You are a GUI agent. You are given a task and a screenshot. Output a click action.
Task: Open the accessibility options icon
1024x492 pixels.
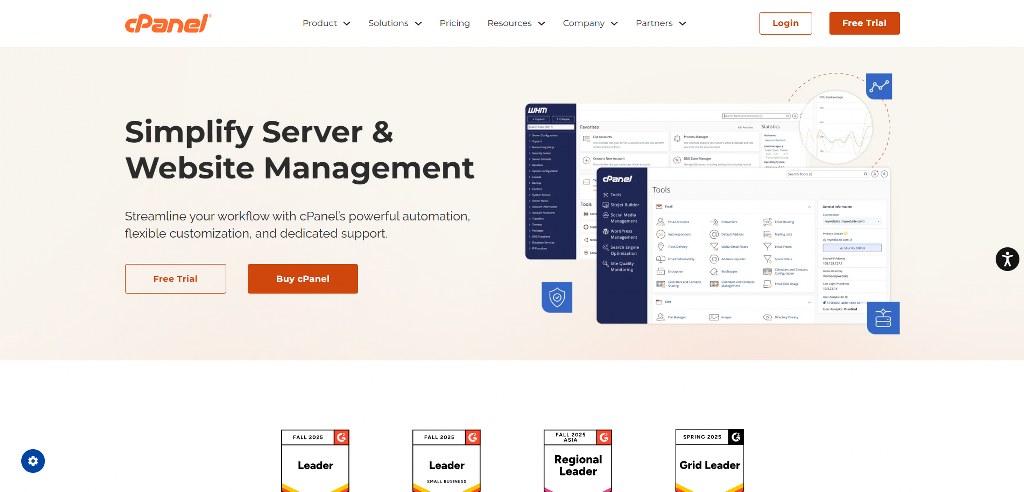pyautogui.click(x=1007, y=259)
